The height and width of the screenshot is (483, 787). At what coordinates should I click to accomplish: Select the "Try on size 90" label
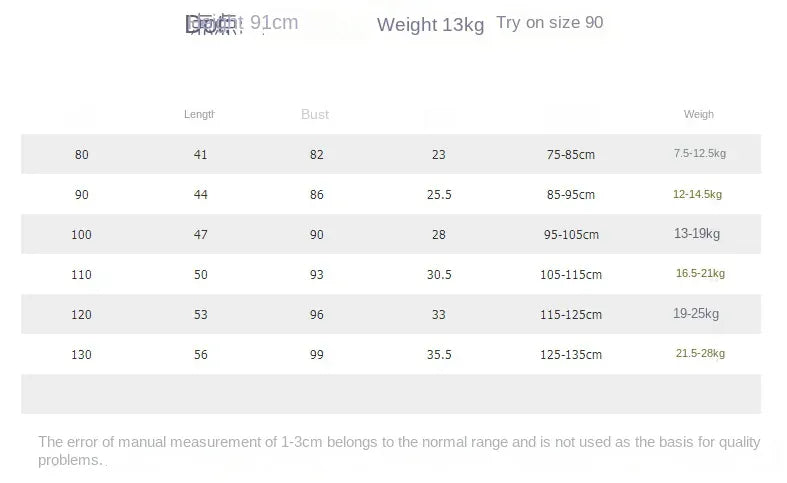(x=549, y=23)
